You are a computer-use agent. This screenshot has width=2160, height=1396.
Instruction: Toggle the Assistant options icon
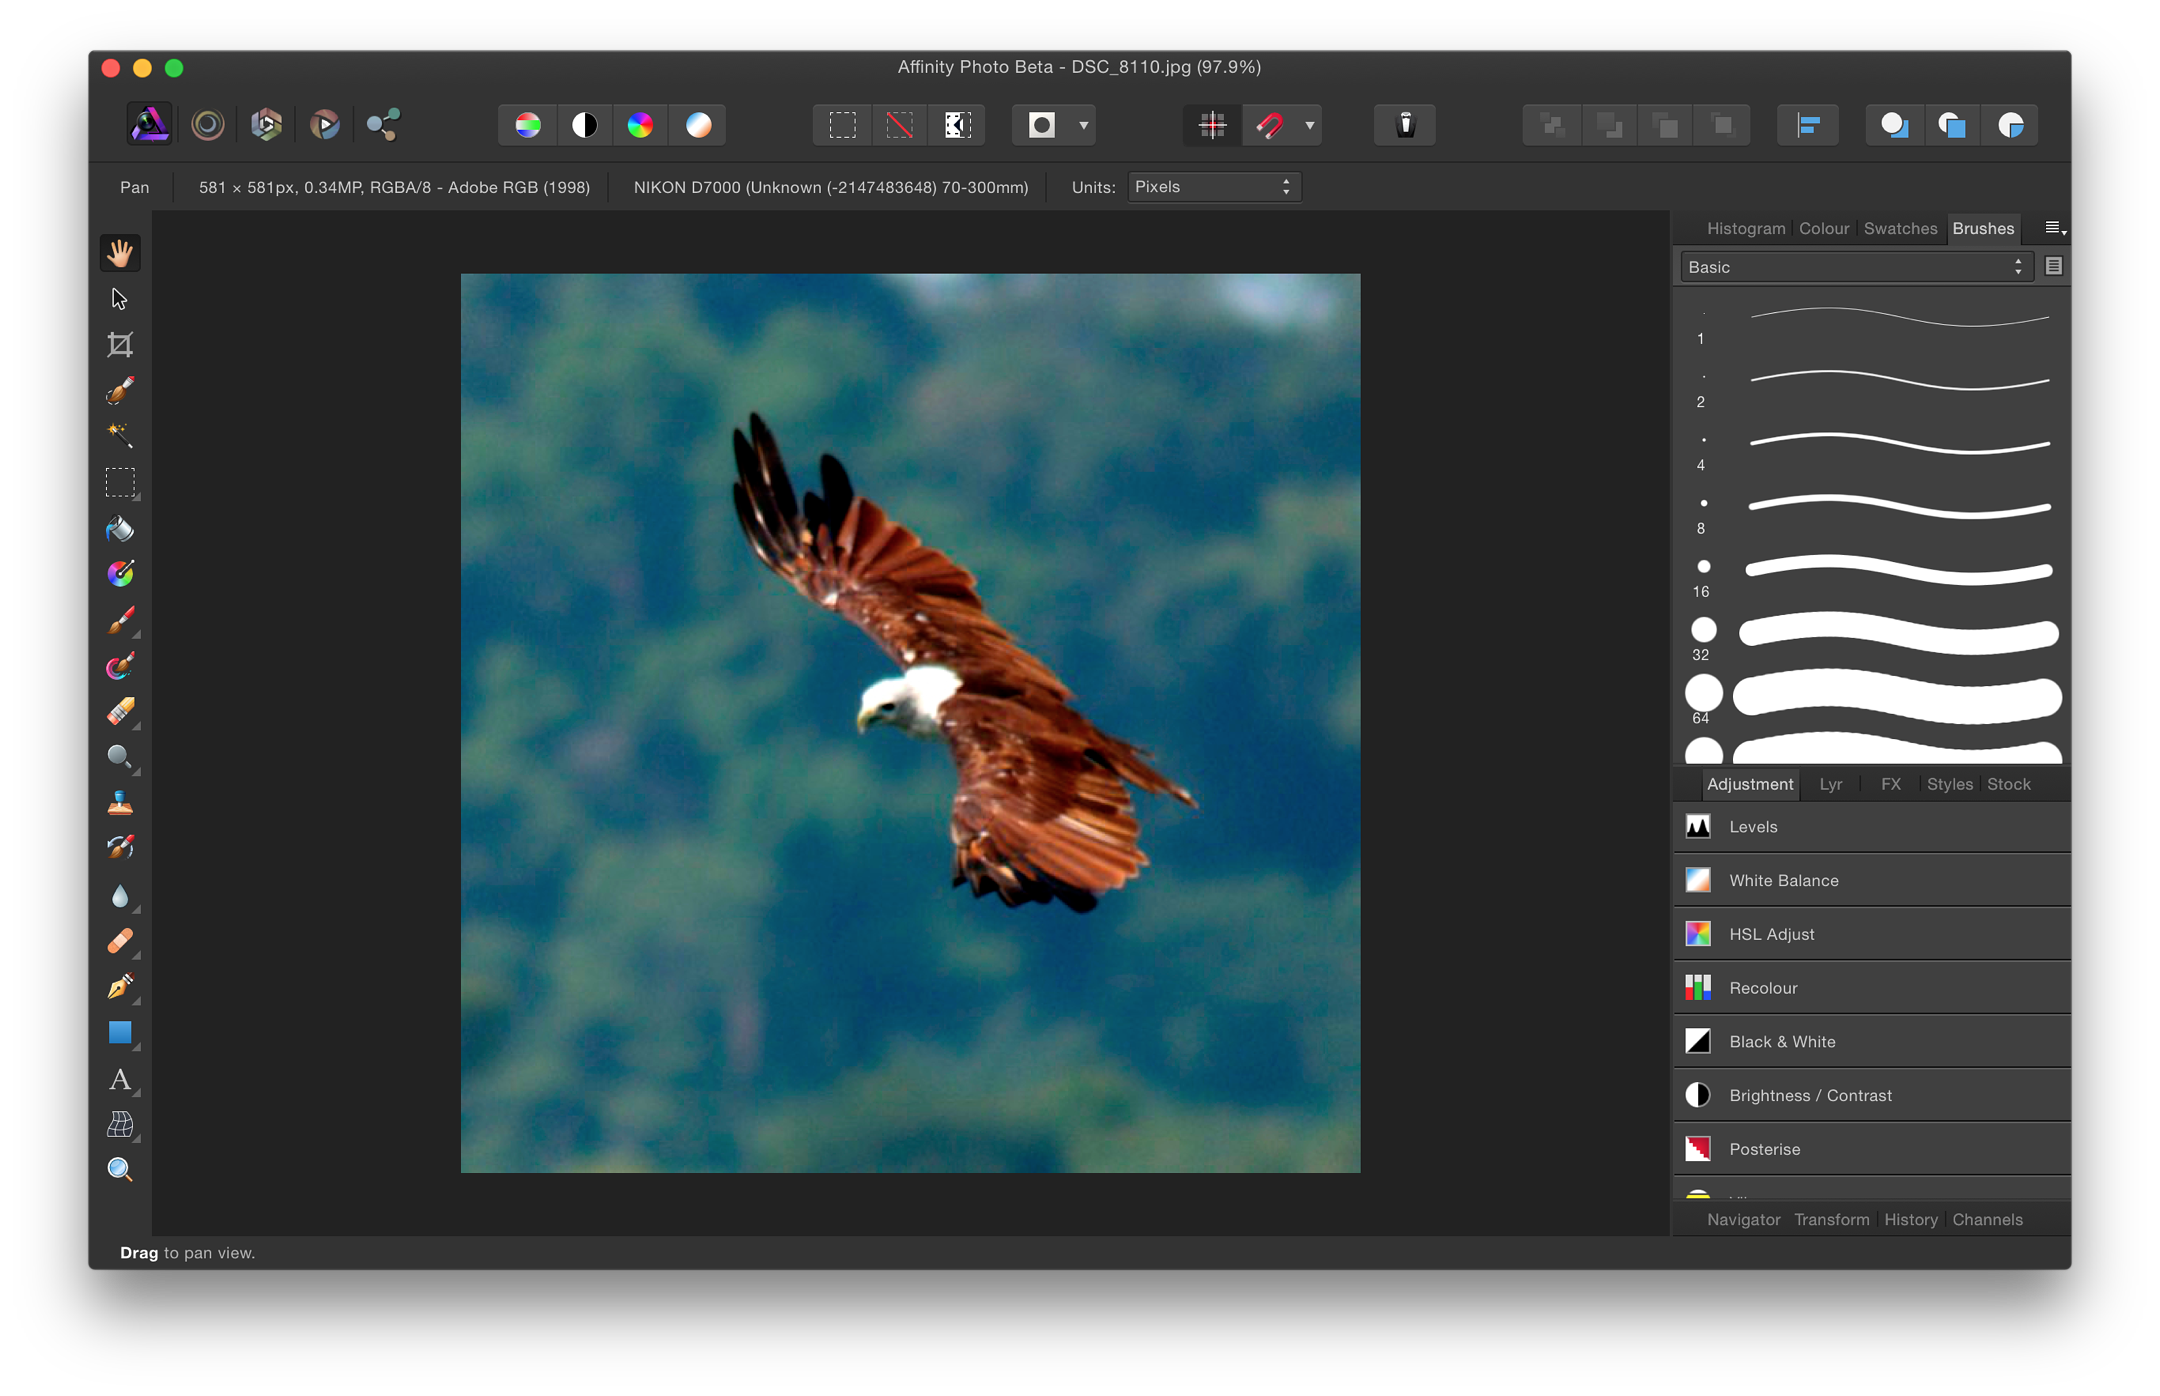tap(1405, 125)
